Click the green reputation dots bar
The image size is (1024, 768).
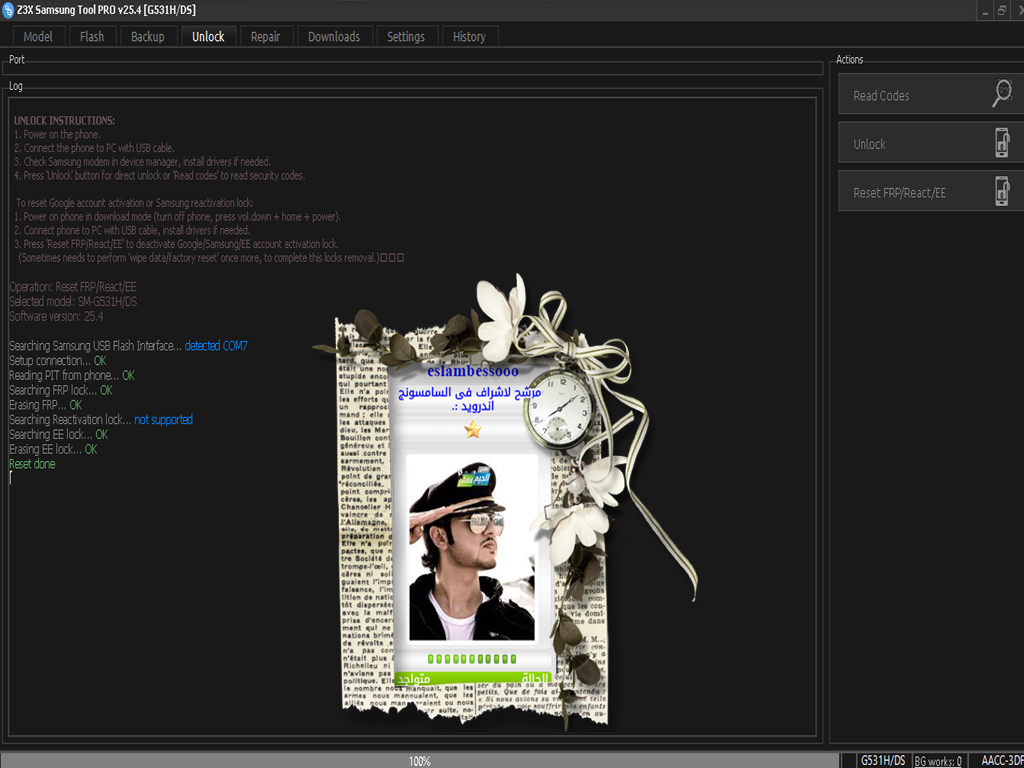(472, 659)
